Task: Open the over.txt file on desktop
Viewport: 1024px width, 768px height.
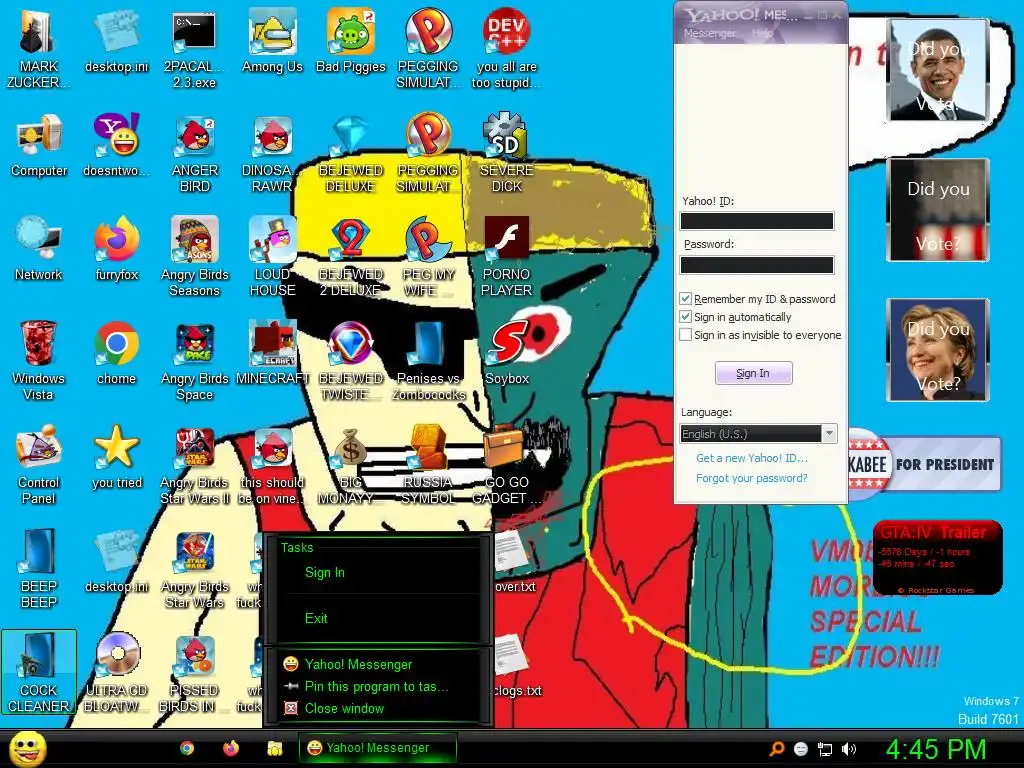Action: pos(514,561)
